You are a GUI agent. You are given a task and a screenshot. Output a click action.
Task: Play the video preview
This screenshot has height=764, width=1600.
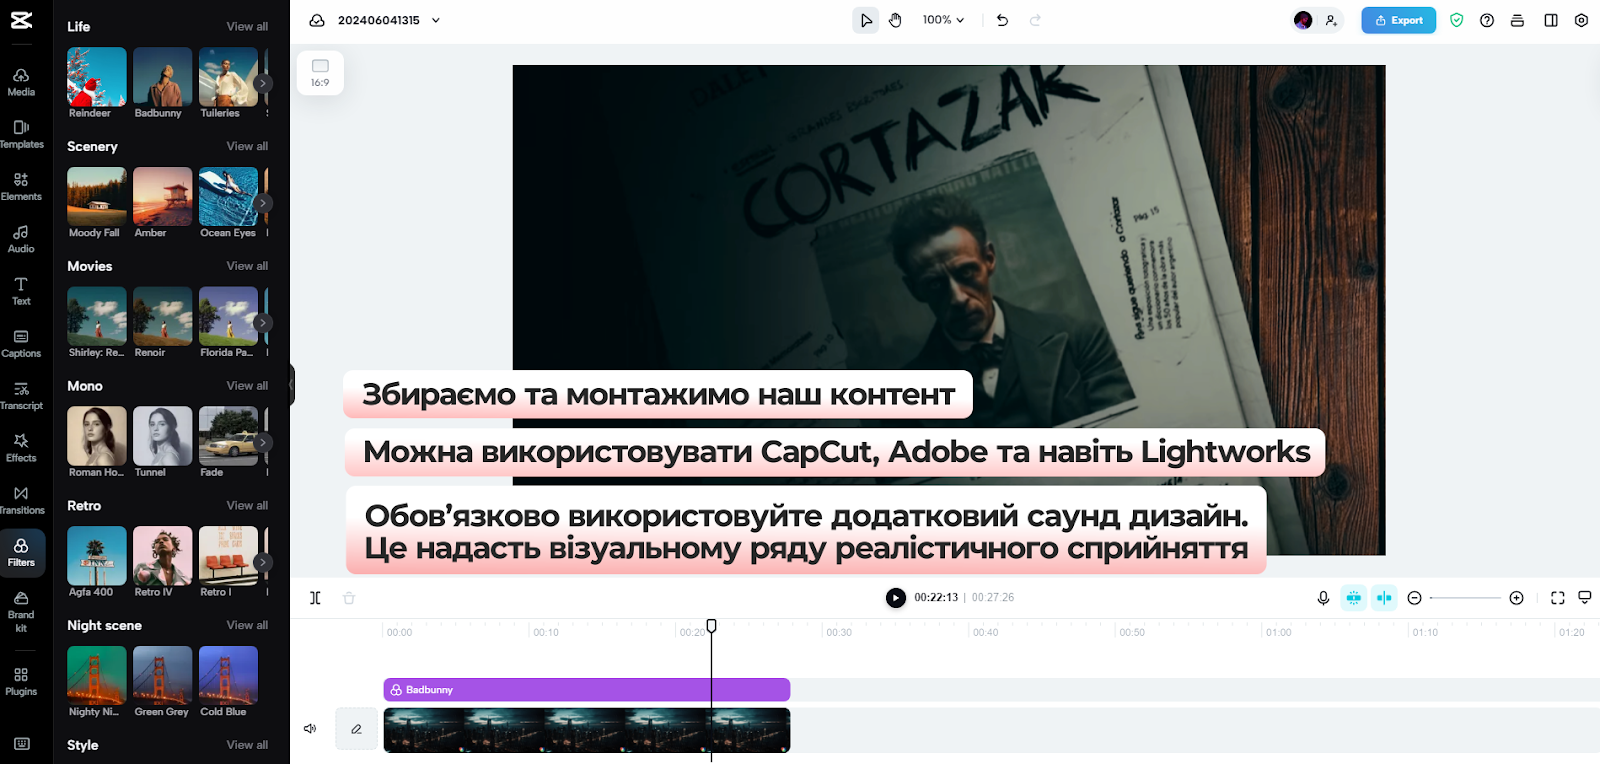[895, 598]
